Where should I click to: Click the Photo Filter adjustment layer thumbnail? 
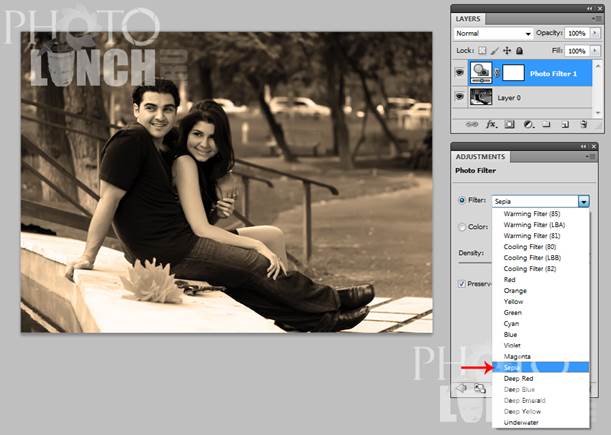(x=481, y=73)
